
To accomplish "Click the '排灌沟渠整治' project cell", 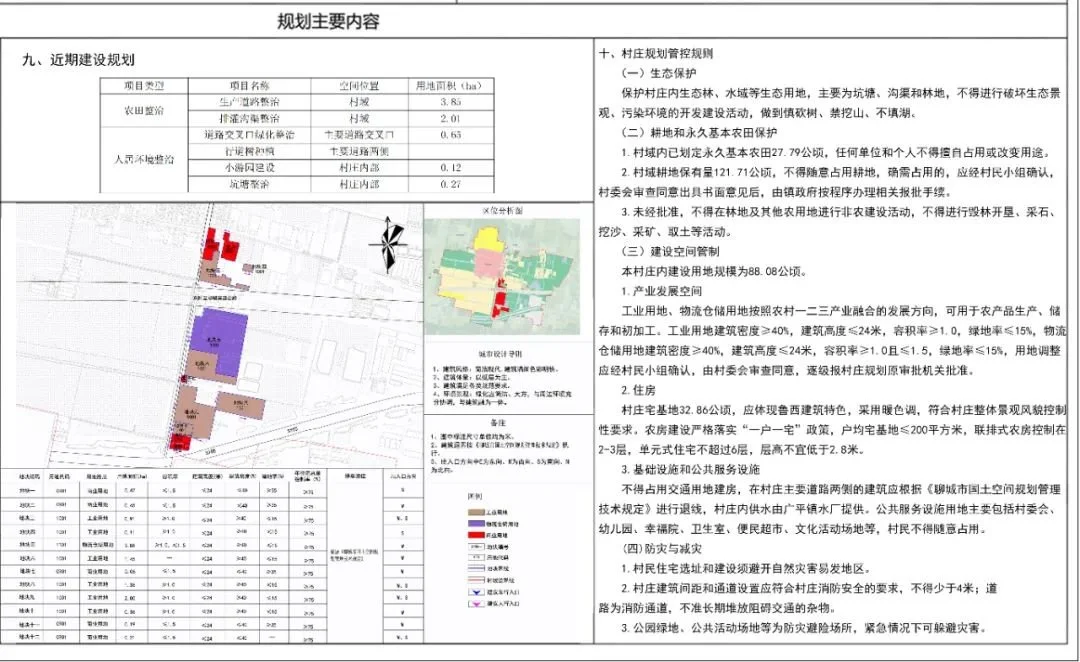I will [x=249, y=118].
